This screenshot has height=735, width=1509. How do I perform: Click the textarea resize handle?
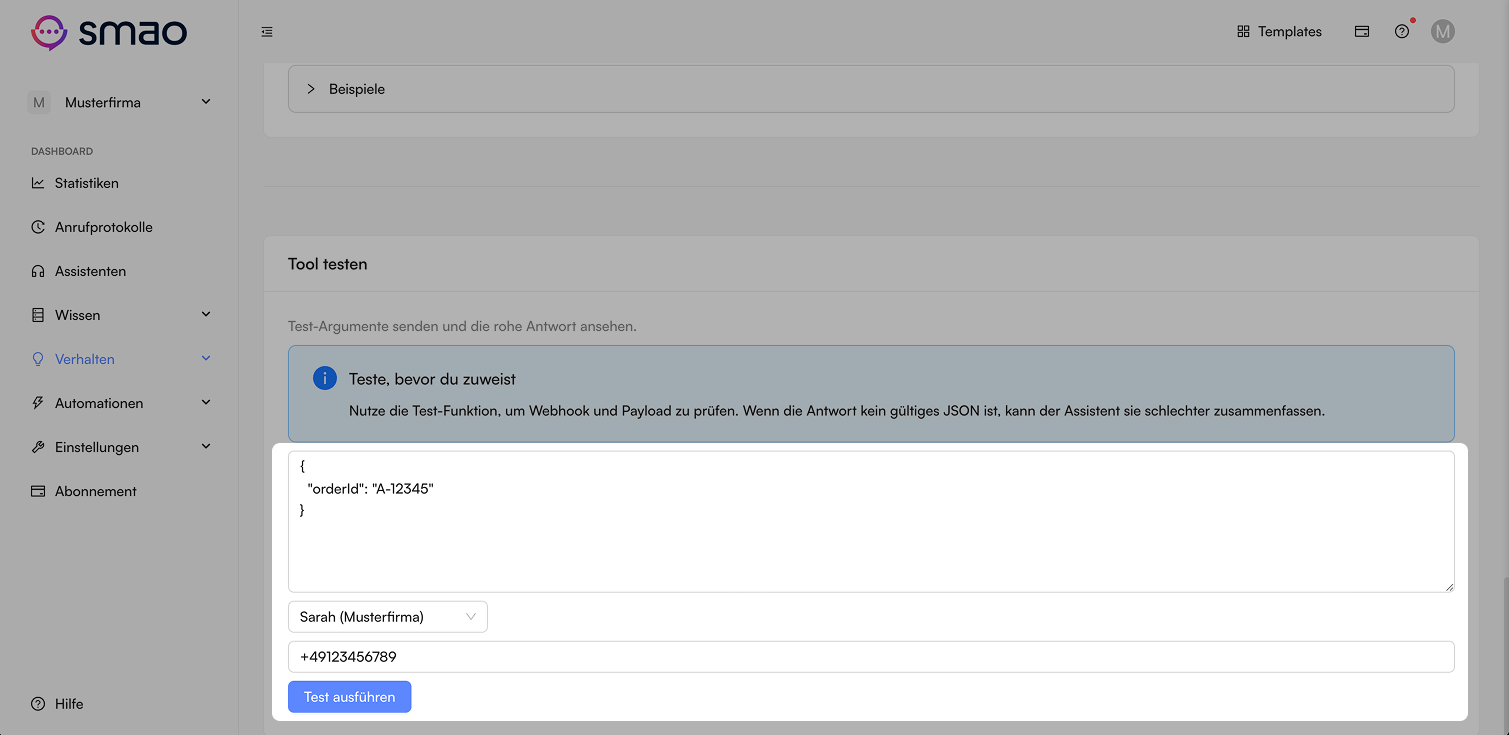pyautogui.click(x=1448, y=587)
